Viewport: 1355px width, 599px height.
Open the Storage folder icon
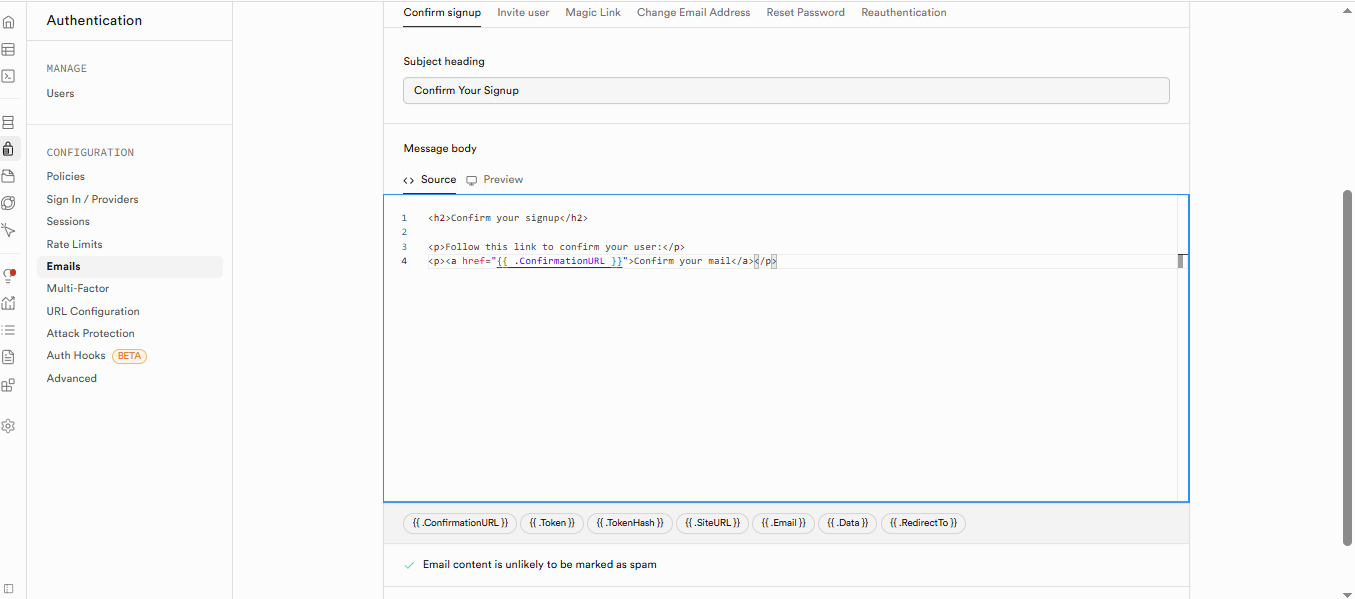(8, 176)
